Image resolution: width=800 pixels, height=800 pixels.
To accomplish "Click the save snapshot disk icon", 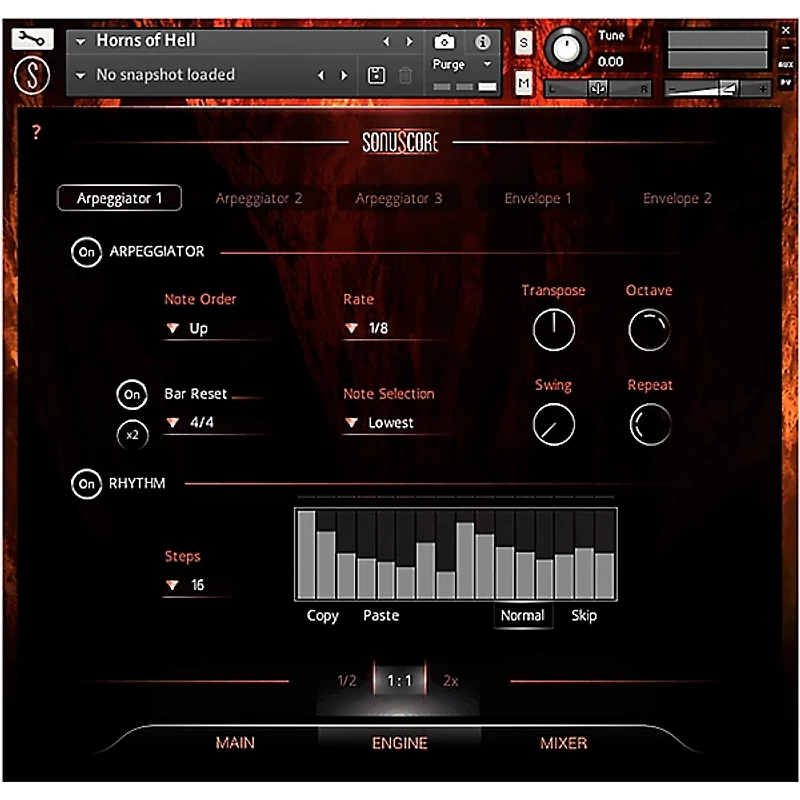I will [376, 75].
